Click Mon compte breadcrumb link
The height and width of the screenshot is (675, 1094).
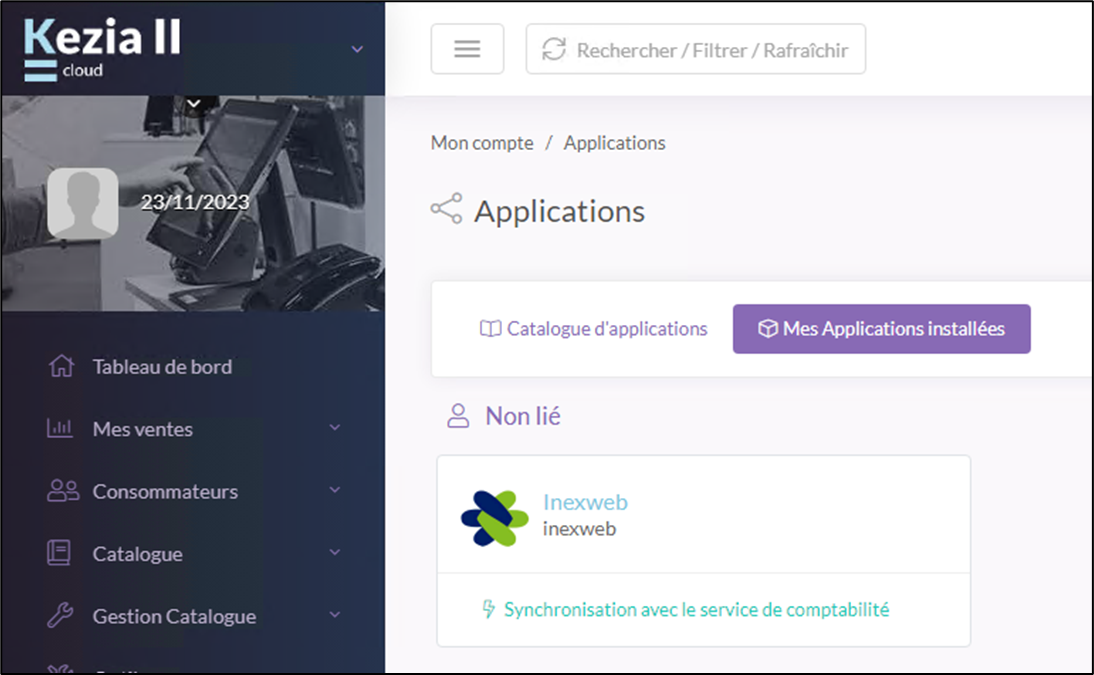click(482, 143)
